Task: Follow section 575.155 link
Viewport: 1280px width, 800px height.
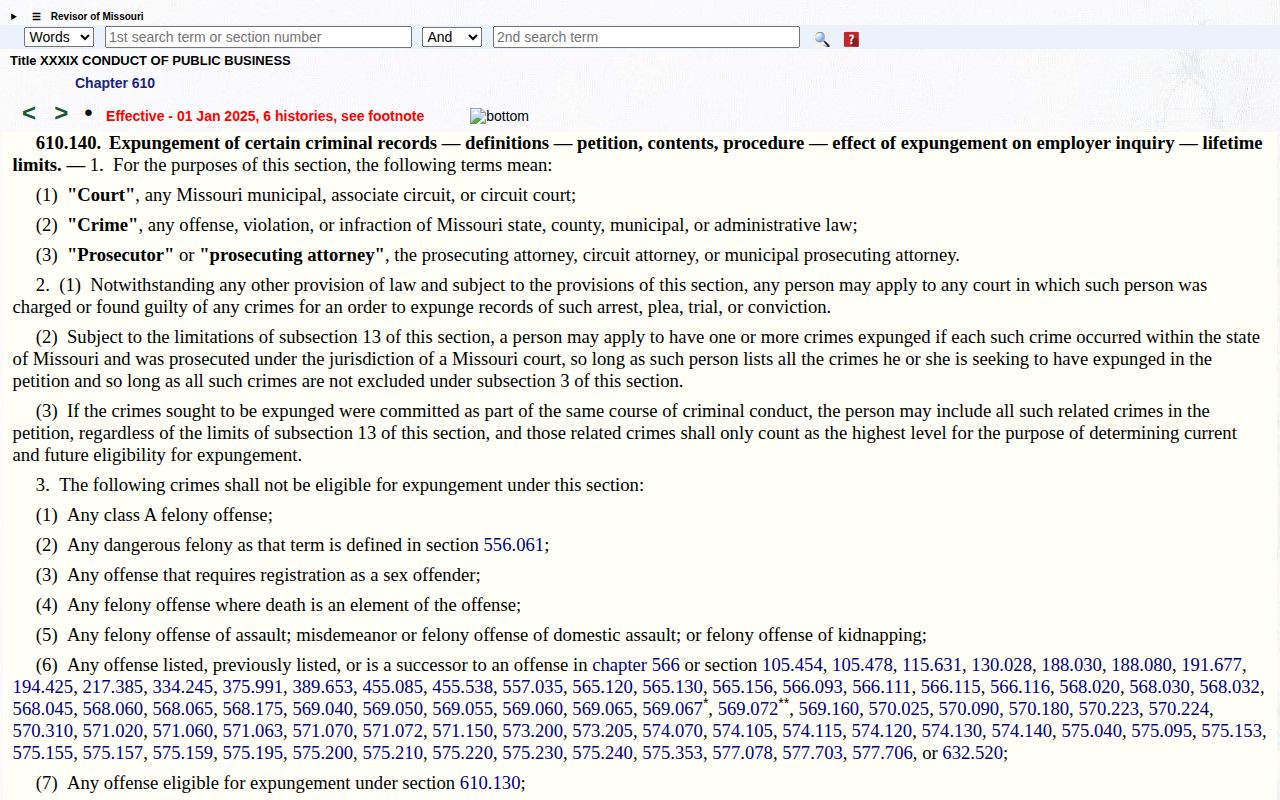Action: click(43, 753)
